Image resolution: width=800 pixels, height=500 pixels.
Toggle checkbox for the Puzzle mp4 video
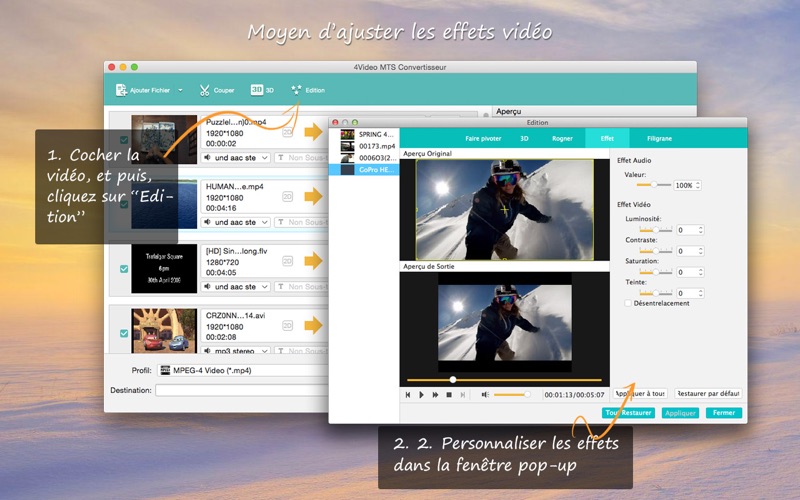click(124, 139)
